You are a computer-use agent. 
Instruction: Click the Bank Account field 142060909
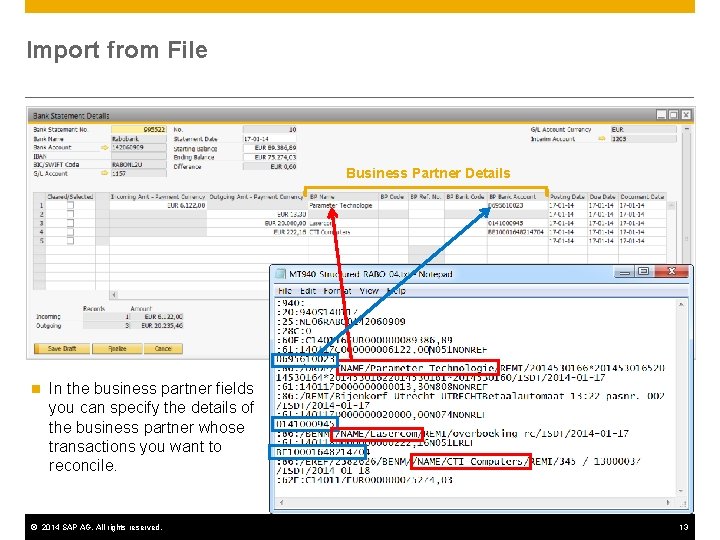point(139,147)
